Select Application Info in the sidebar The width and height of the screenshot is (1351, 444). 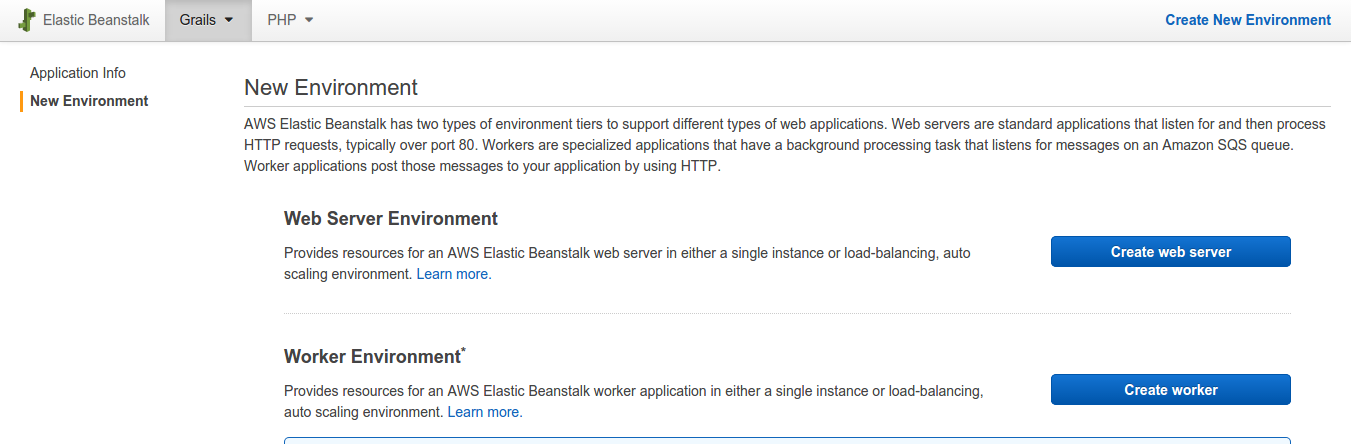tap(78, 73)
